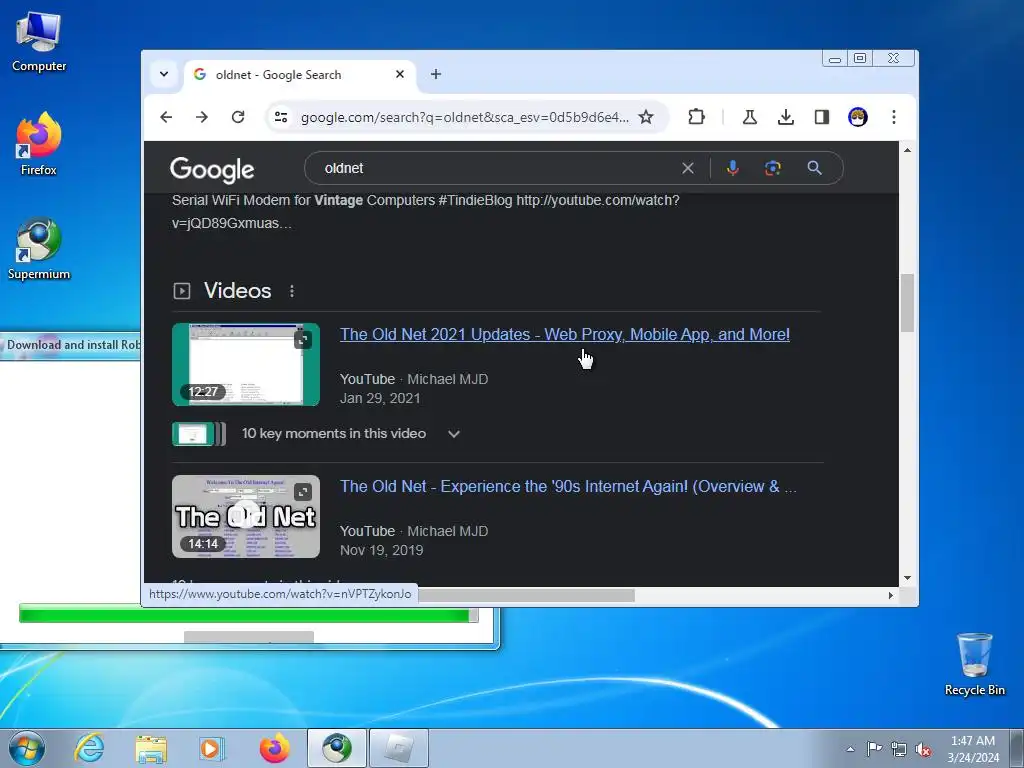1024x768 pixels.
Task: Close the 'oldnet - Google Search' tab
Action: [400, 74]
